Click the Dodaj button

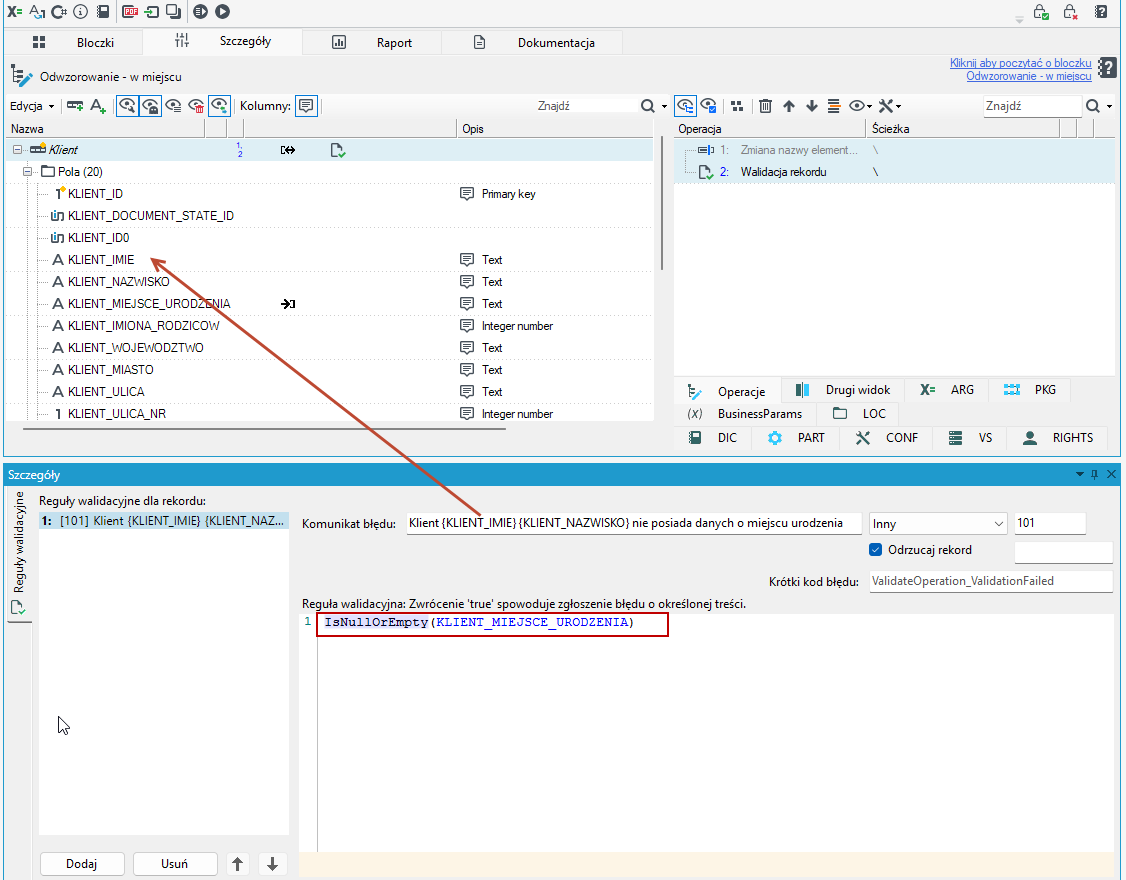point(82,863)
